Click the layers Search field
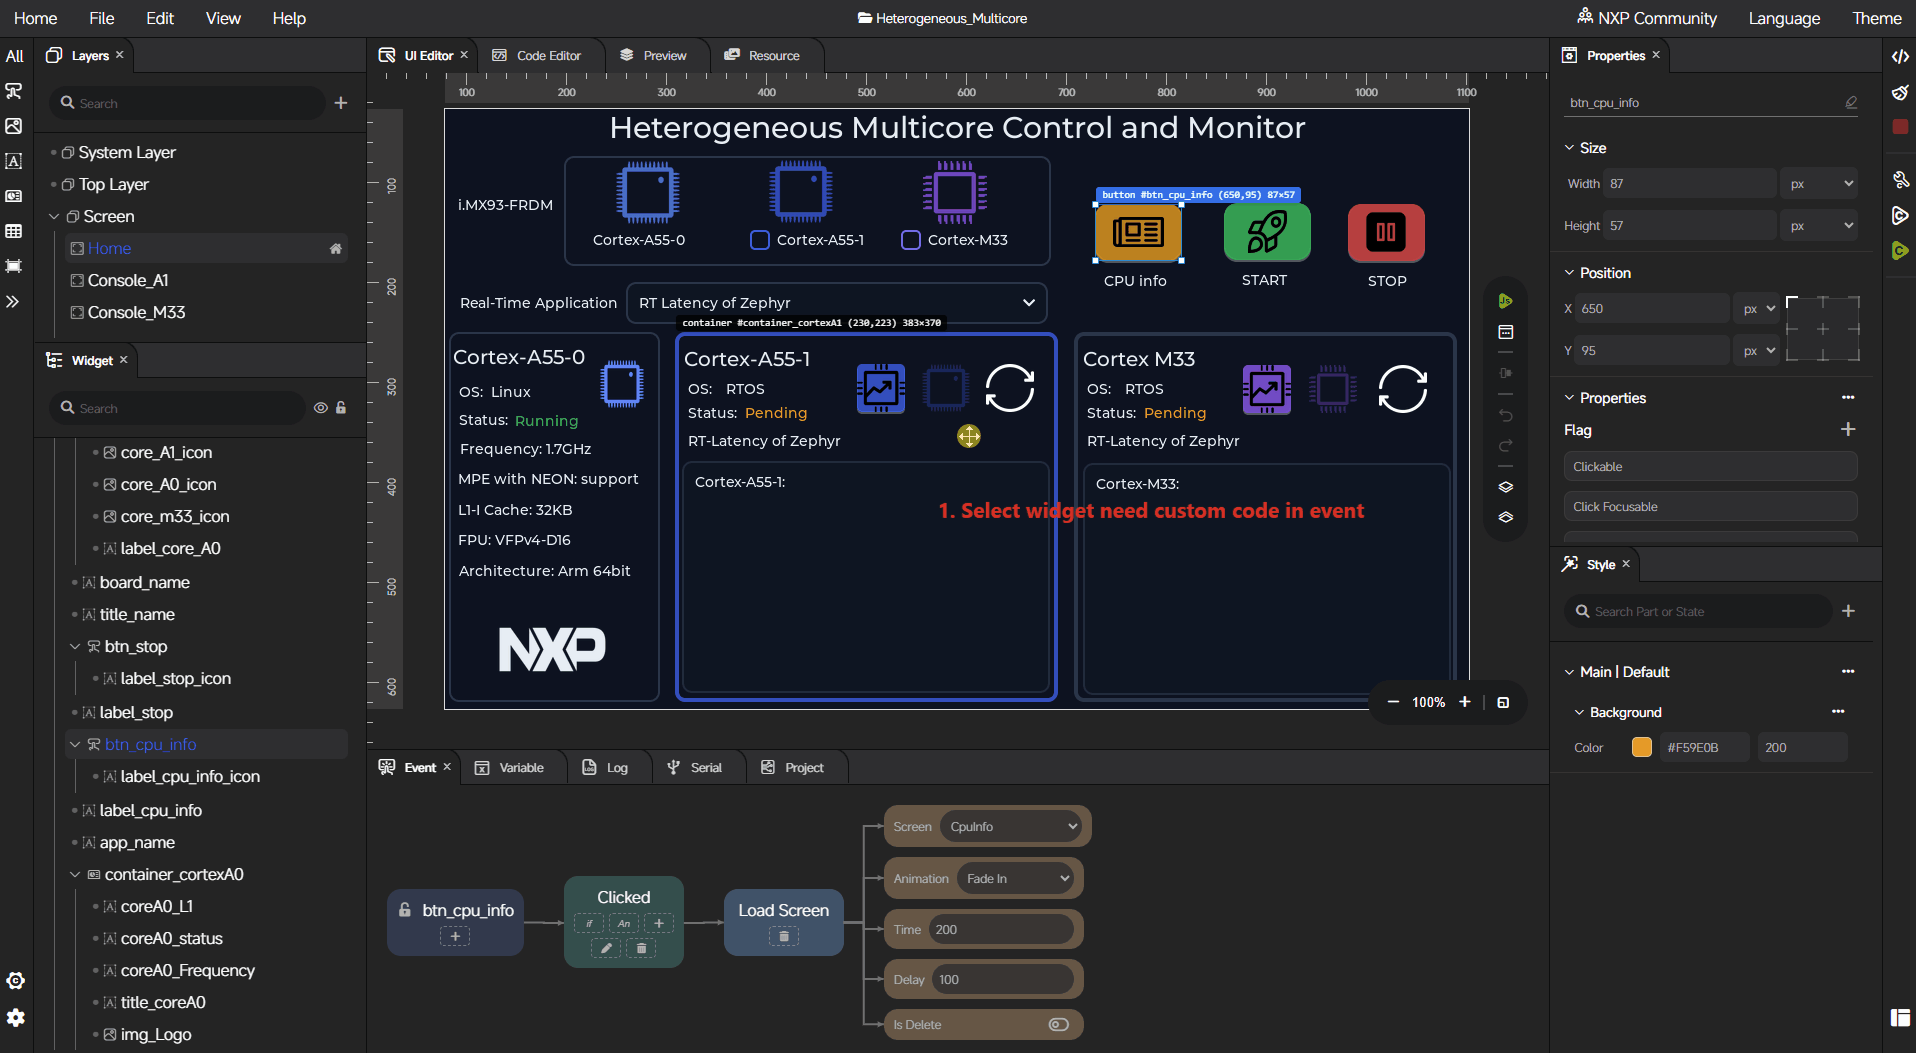 (190, 103)
